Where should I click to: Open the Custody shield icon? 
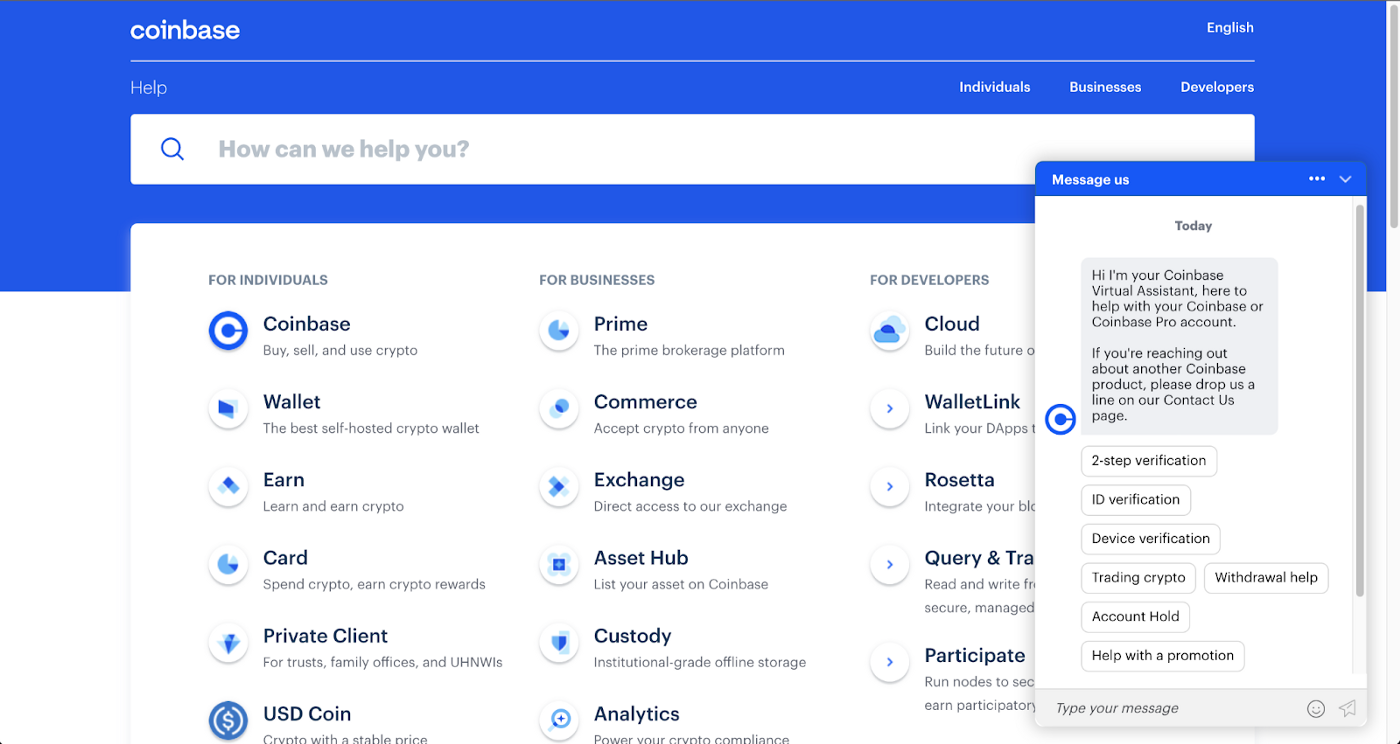559,643
